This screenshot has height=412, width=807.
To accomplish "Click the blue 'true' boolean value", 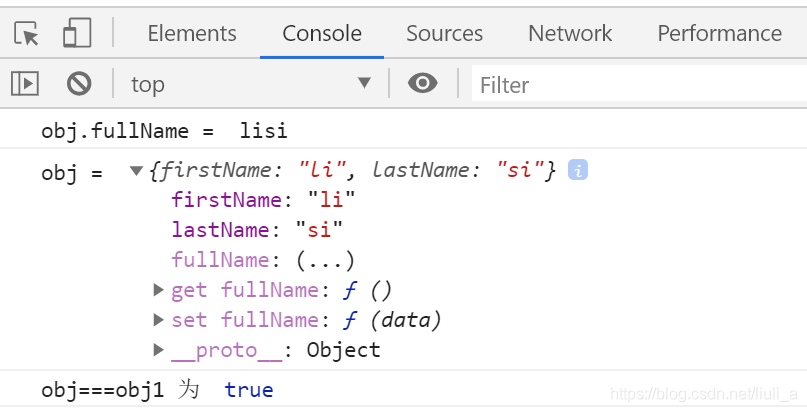I will [x=249, y=390].
